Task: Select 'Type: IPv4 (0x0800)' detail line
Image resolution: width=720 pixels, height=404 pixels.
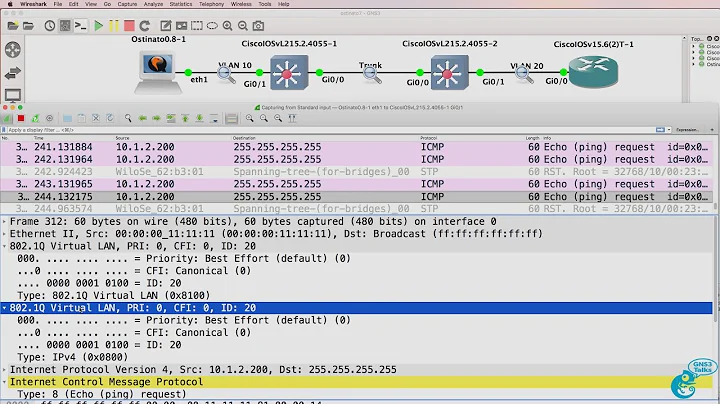Action: [73, 357]
